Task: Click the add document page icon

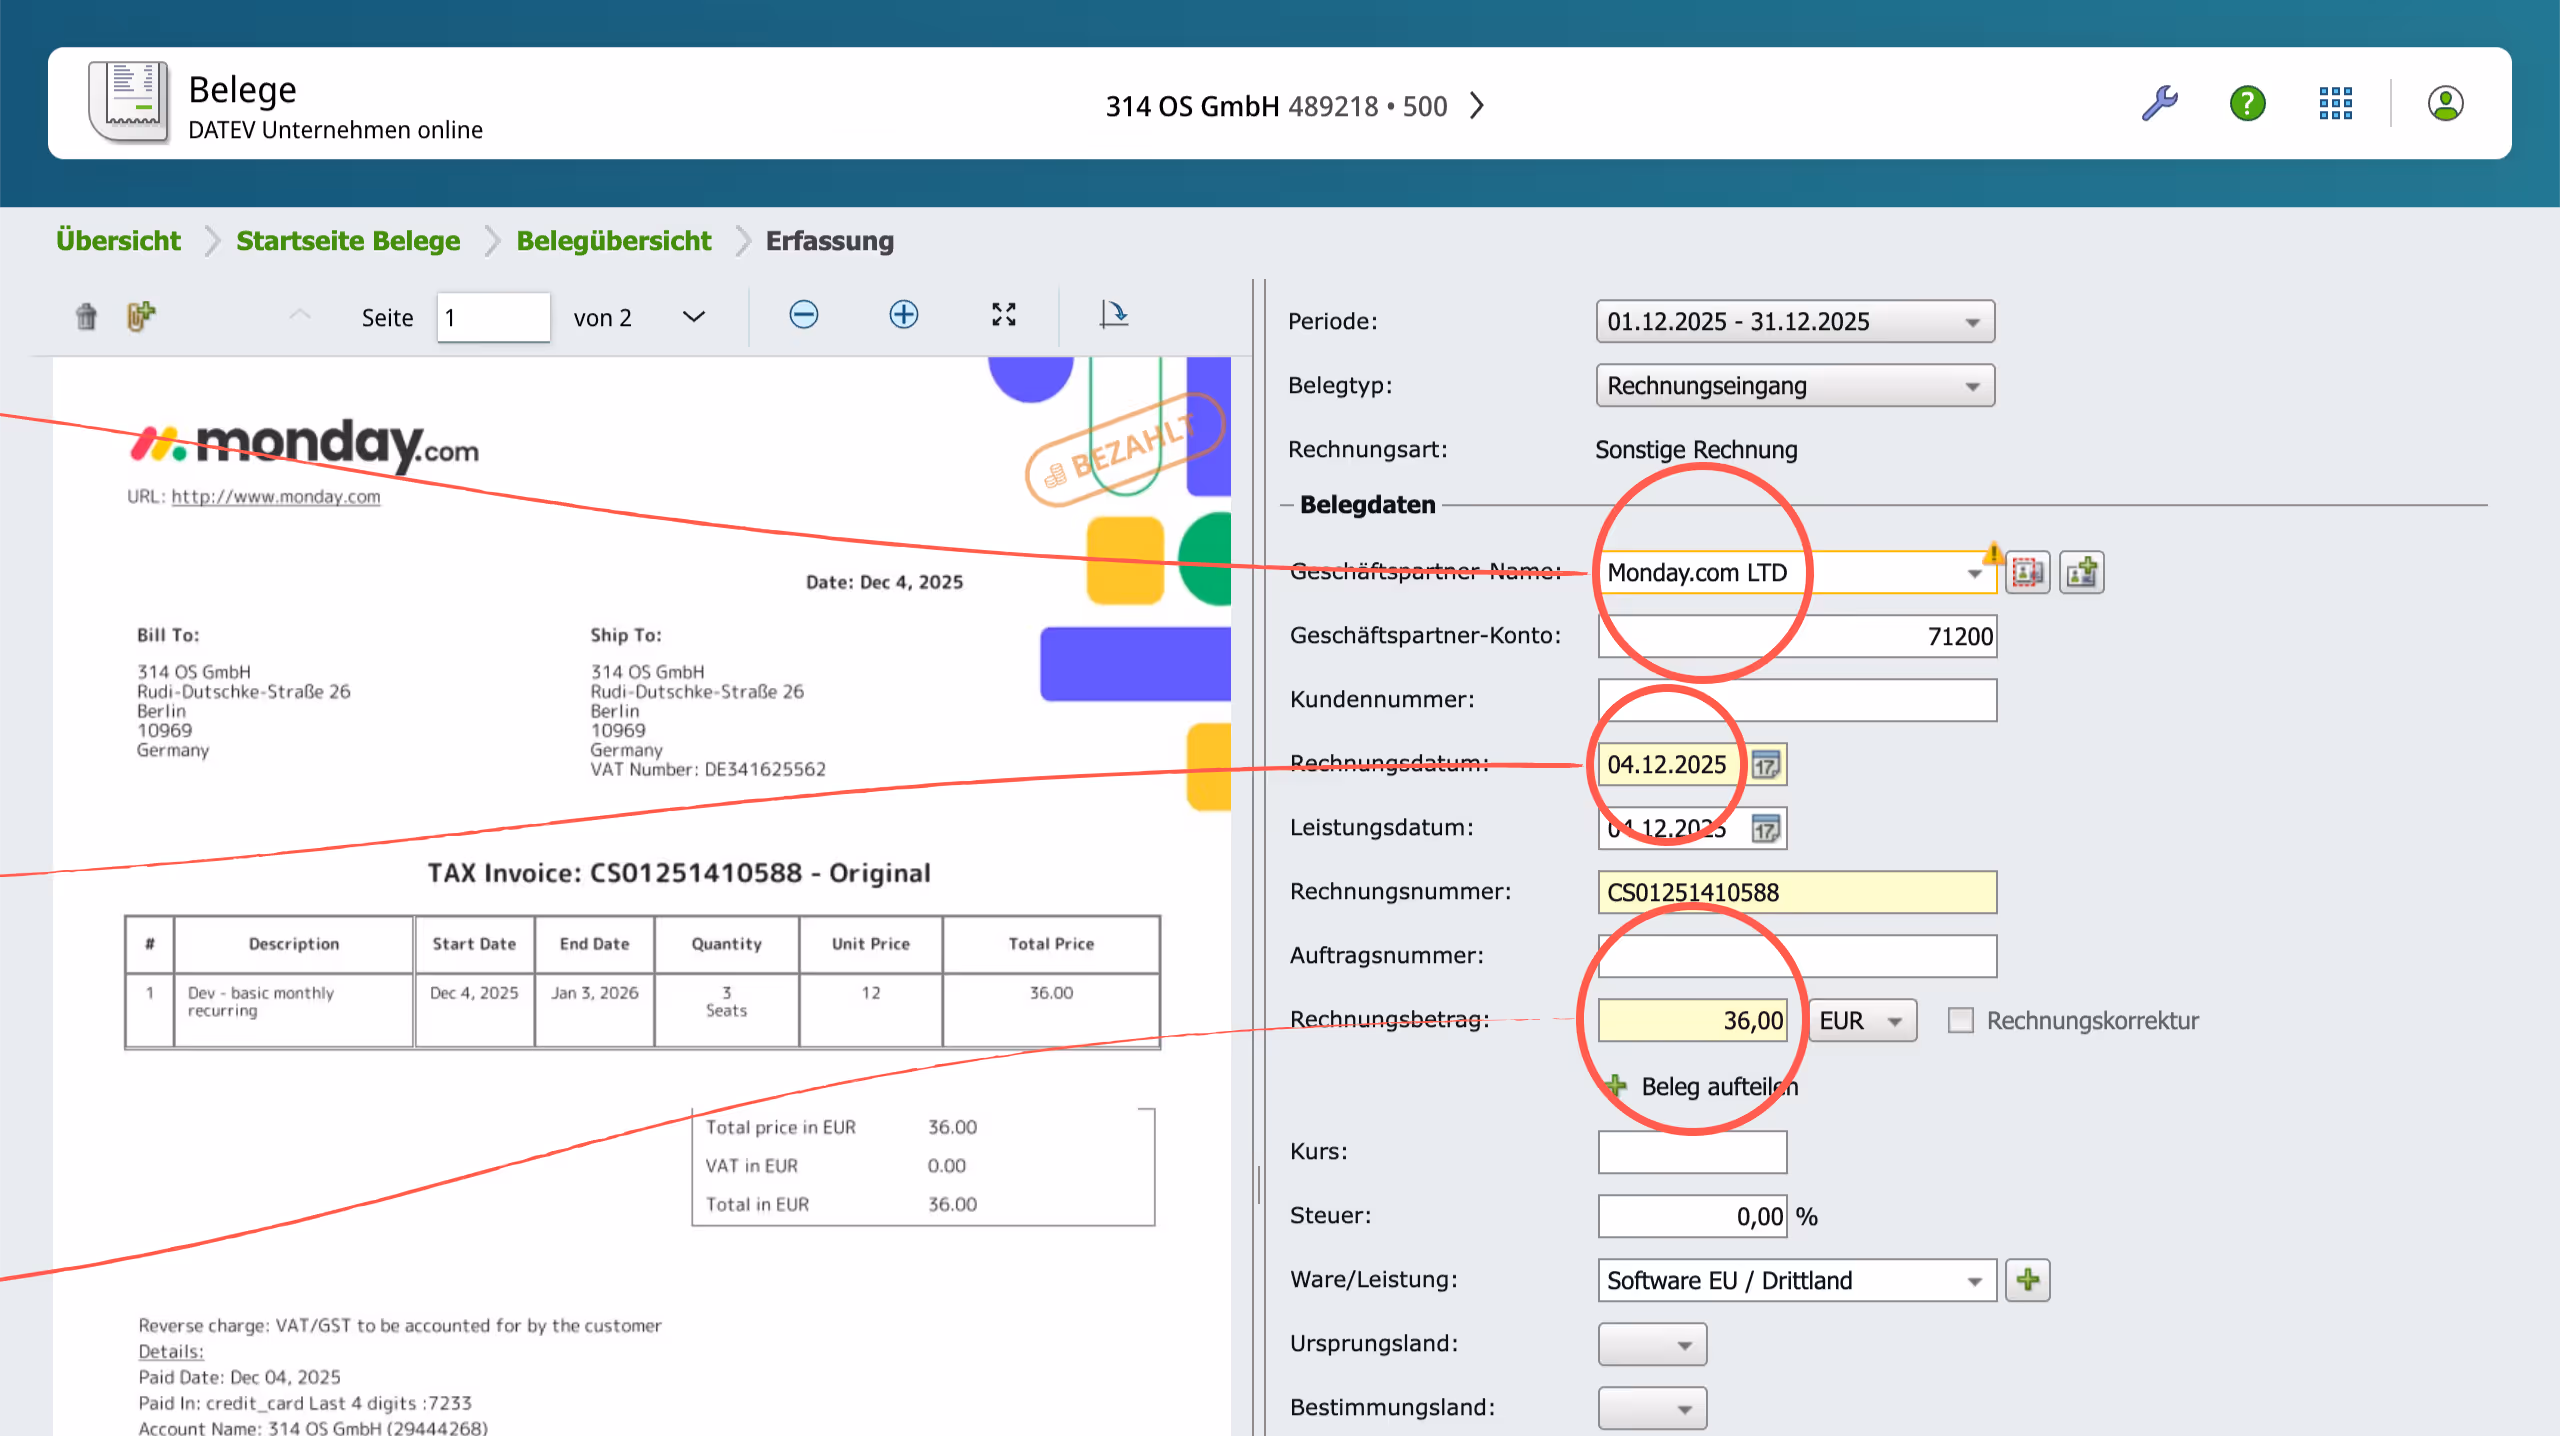Action: click(141, 316)
